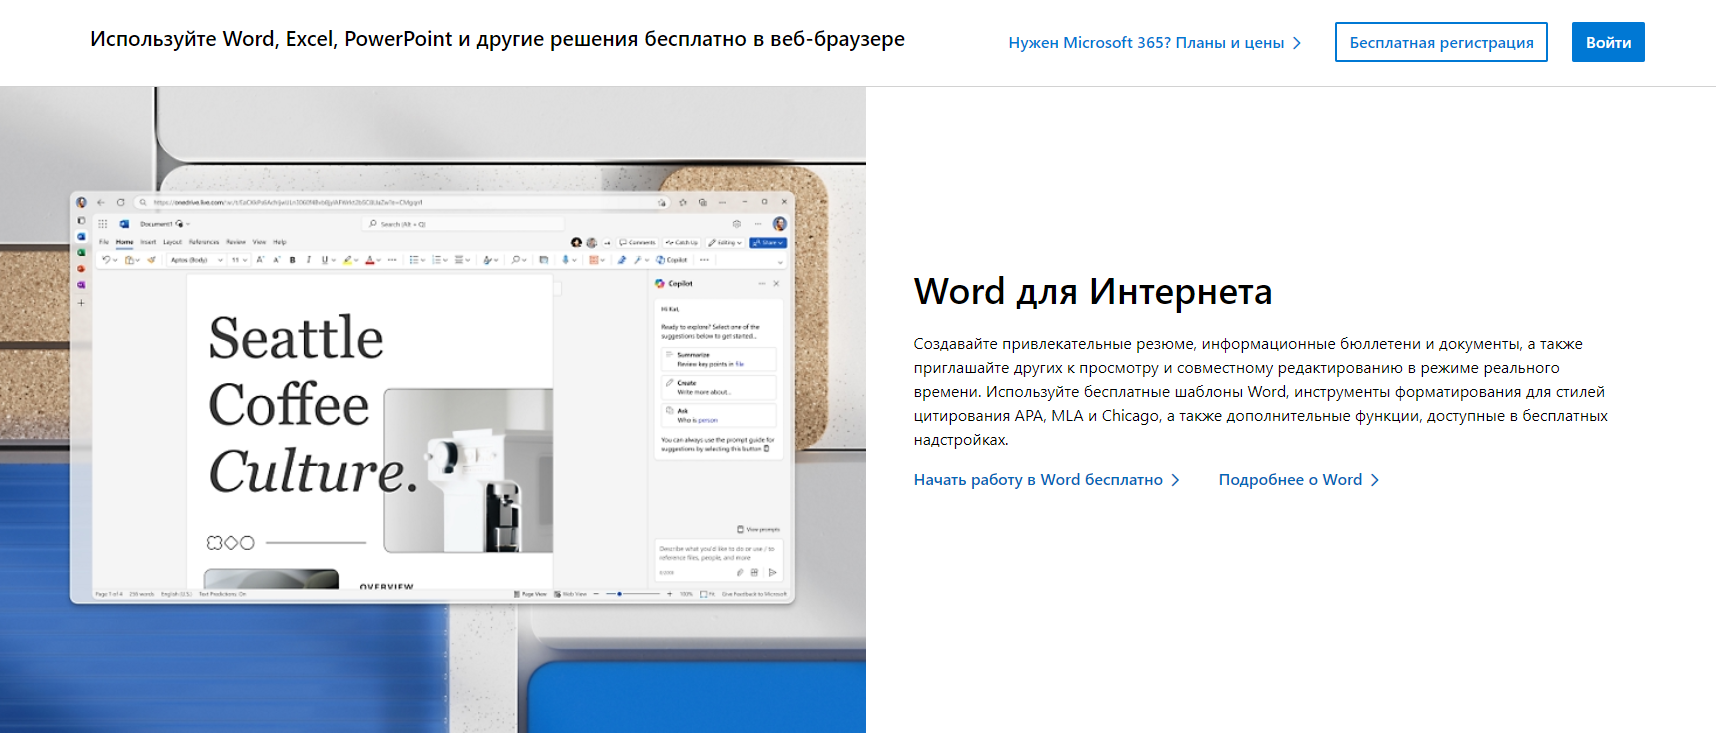Toggle Underline icon in Word preview ribbon
1716x733 pixels.
coord(324,260)
